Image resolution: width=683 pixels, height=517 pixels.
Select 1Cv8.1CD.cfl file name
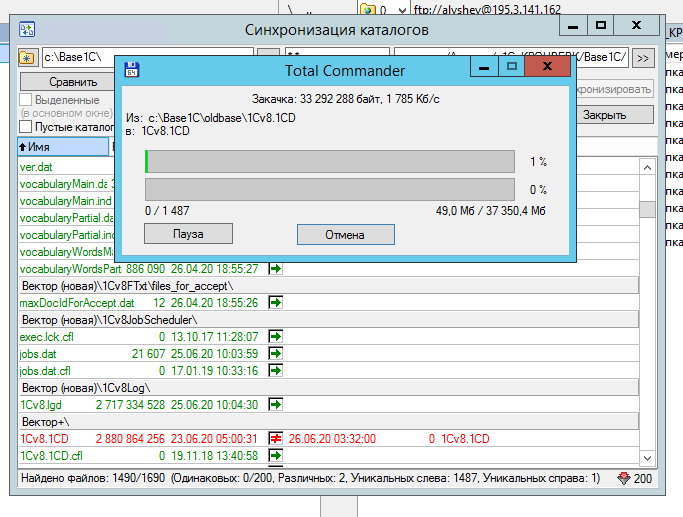pos(51,456)
